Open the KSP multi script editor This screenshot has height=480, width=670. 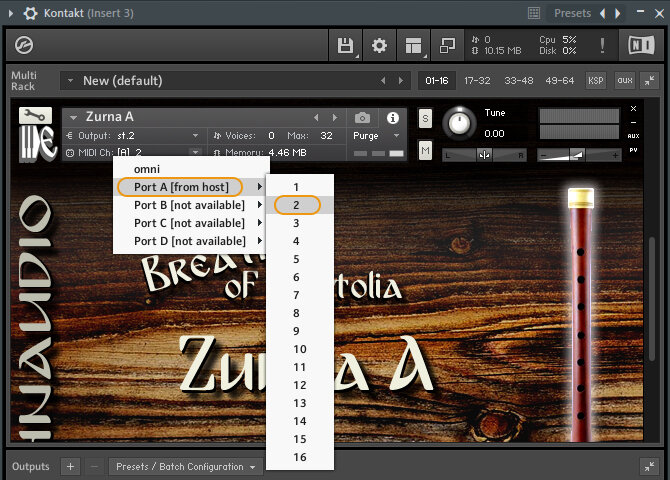click(x=595, y=80)
